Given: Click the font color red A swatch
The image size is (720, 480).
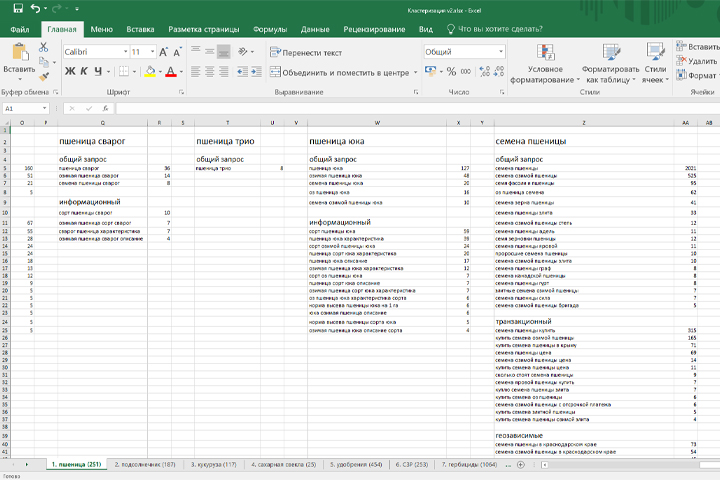Looking at the screenshot, I should pos(170,71).
